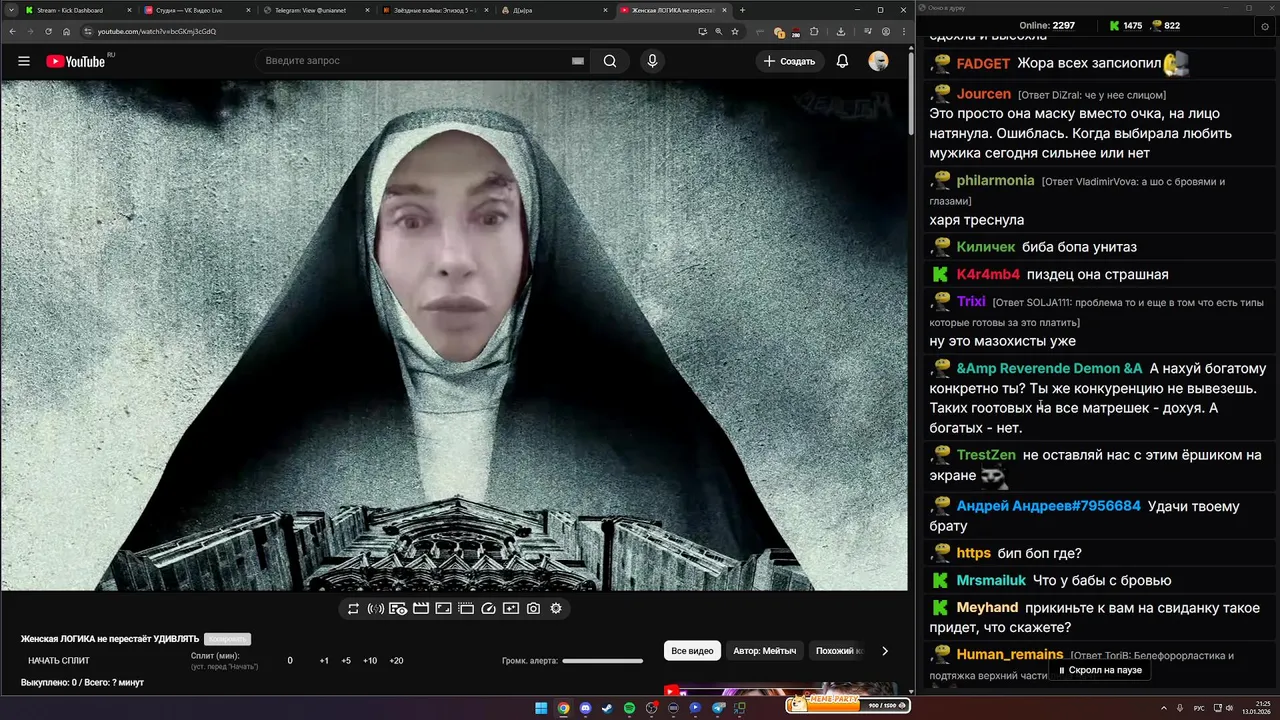Open Steam from the taskbar
The image size is (1280, 720).
pos(607,708)
